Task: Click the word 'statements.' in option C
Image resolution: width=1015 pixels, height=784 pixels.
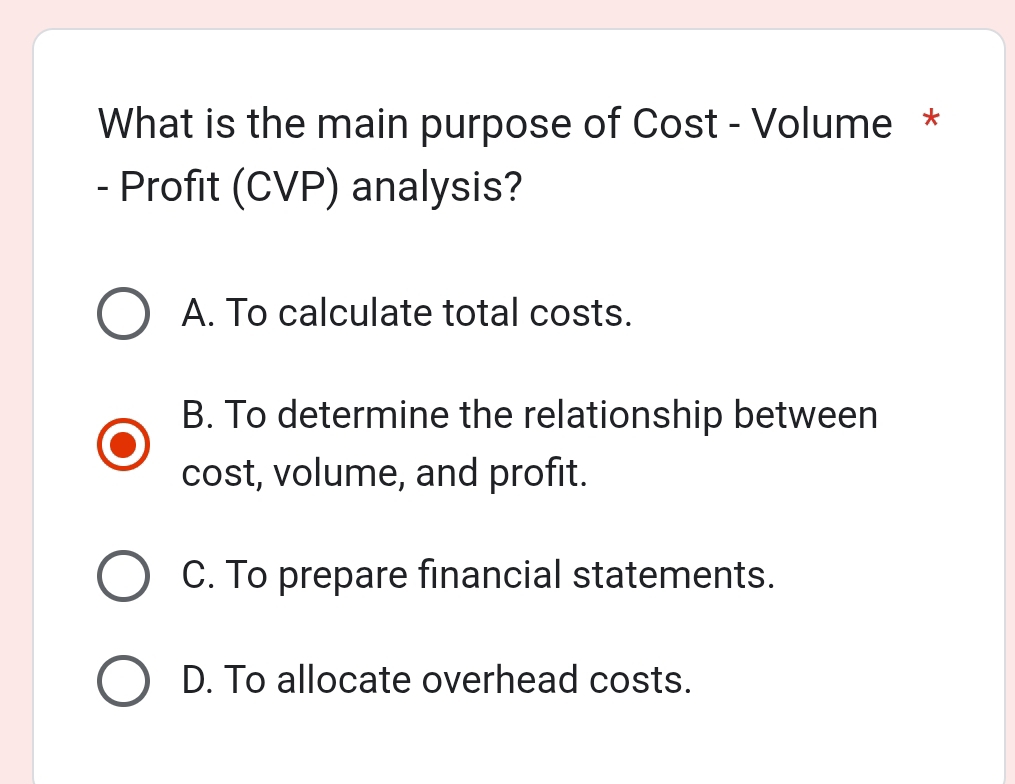Action: point(673,576)
